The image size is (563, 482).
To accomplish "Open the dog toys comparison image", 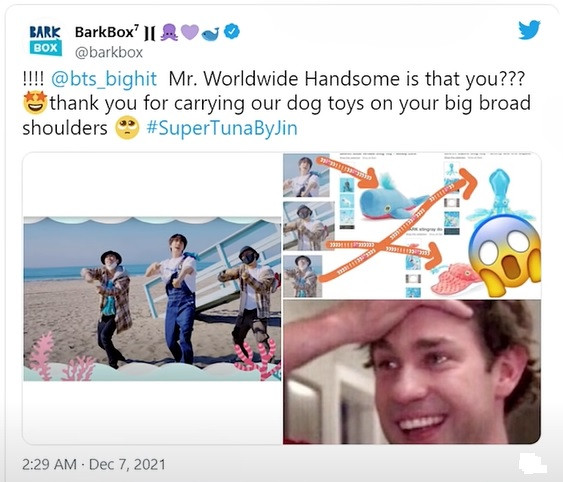I will point(412,226).
